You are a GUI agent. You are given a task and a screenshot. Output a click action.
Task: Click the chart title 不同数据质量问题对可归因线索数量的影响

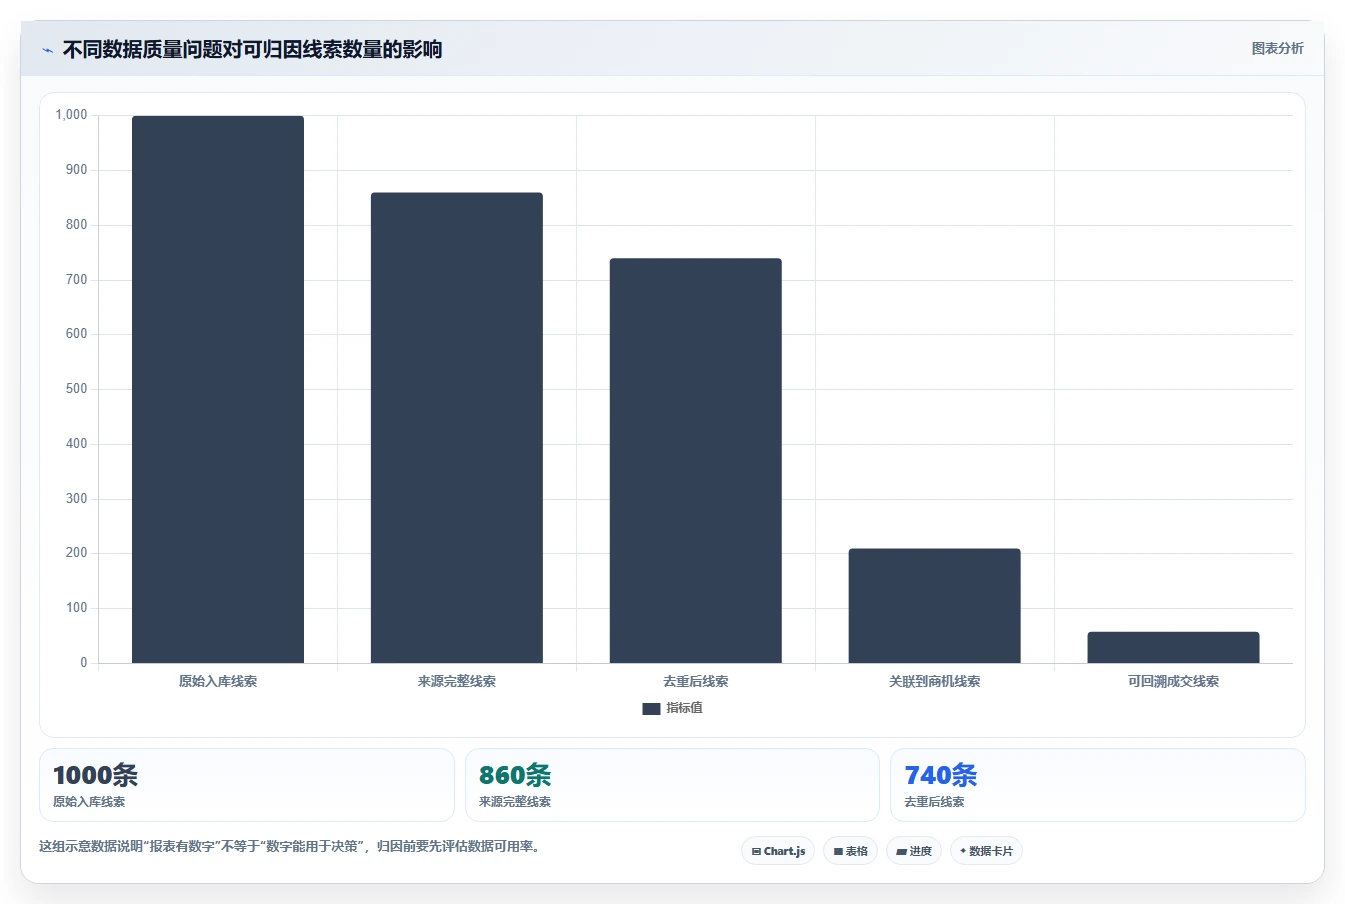252,49
